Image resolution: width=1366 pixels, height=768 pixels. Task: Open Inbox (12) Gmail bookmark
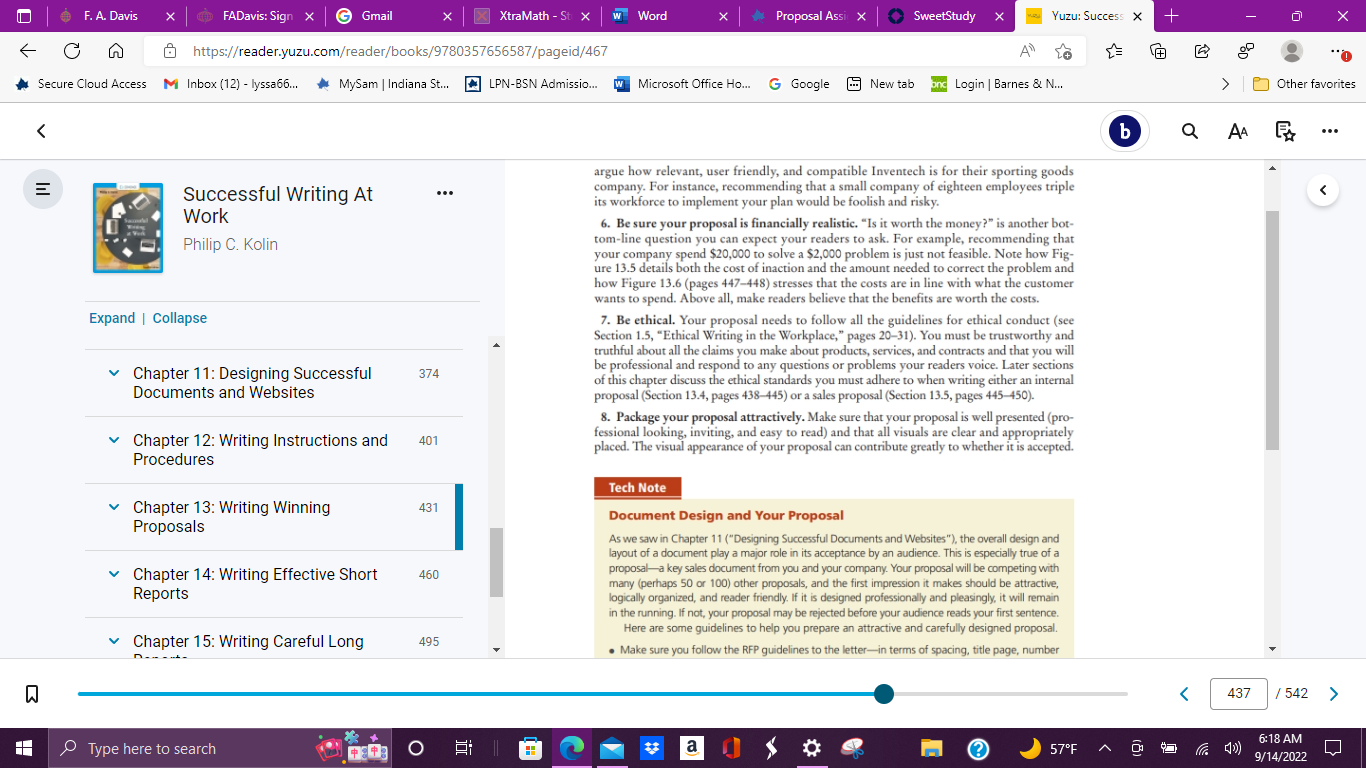(231, 84)
